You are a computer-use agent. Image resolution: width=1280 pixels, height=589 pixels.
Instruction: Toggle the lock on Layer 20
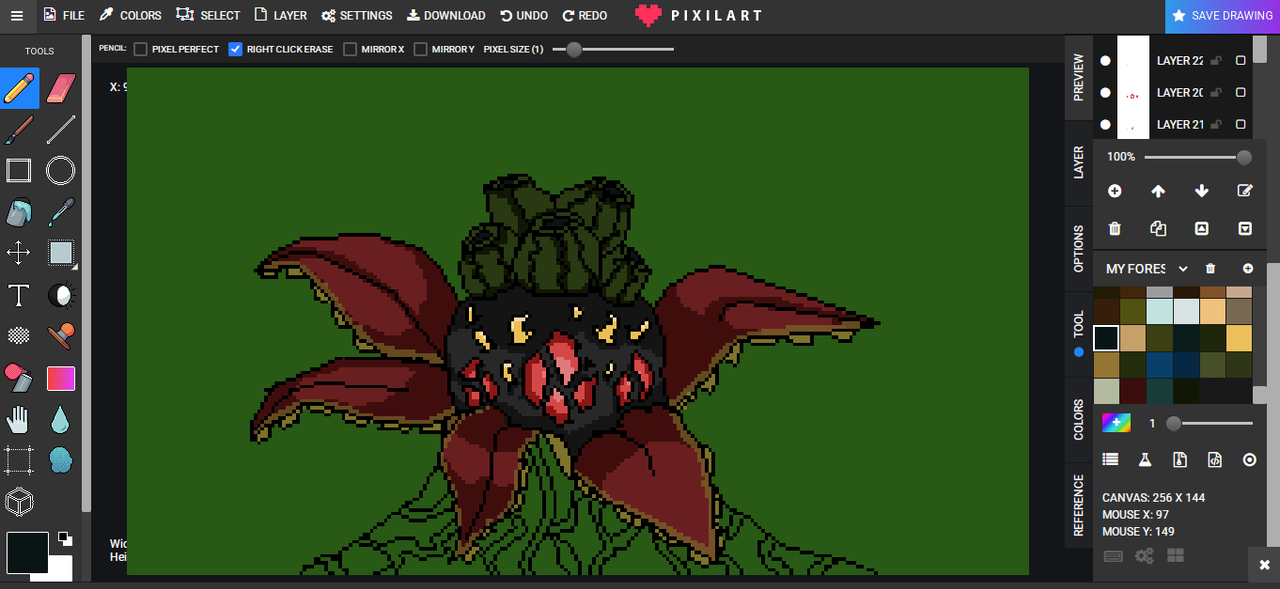tap(1216, 93)
